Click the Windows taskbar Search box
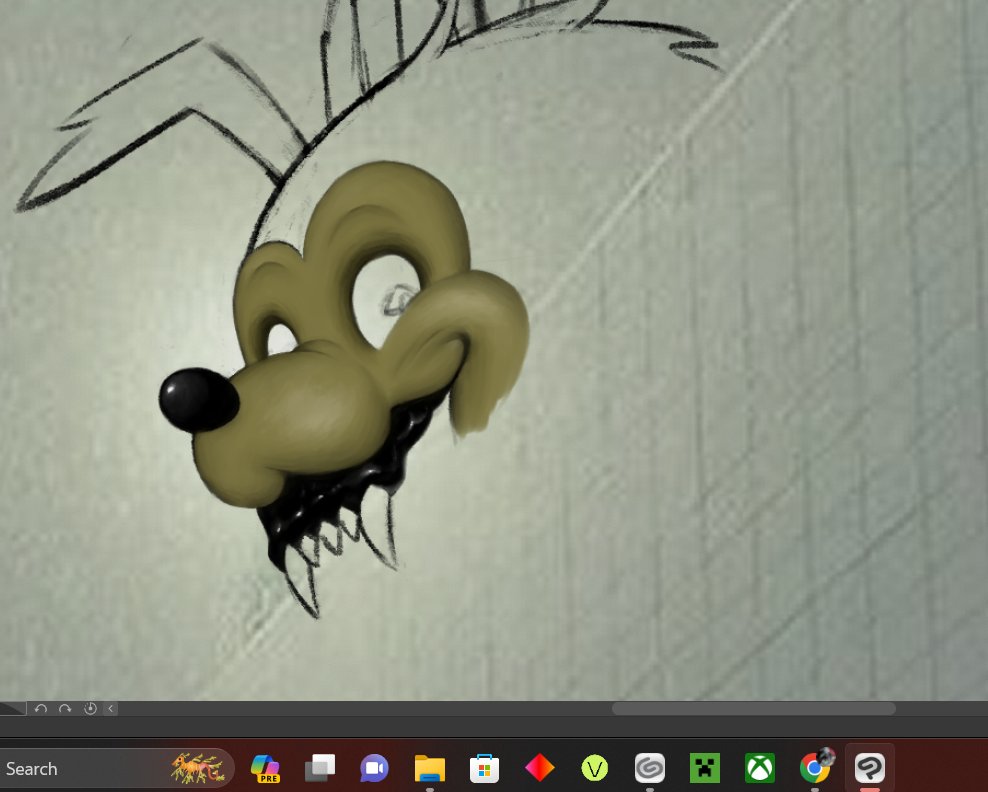 (116, 769)
